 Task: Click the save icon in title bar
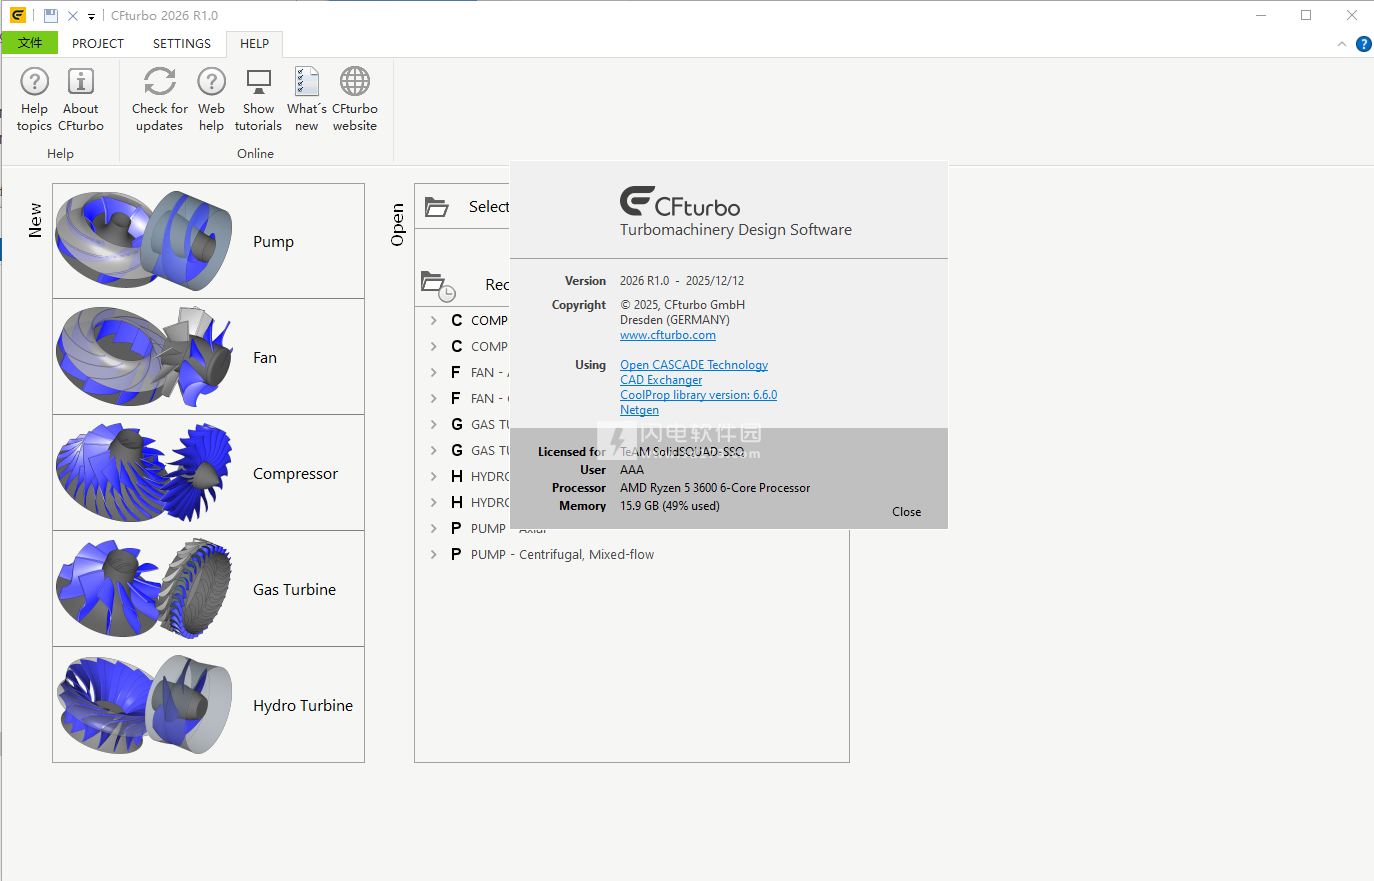(50, 16)
